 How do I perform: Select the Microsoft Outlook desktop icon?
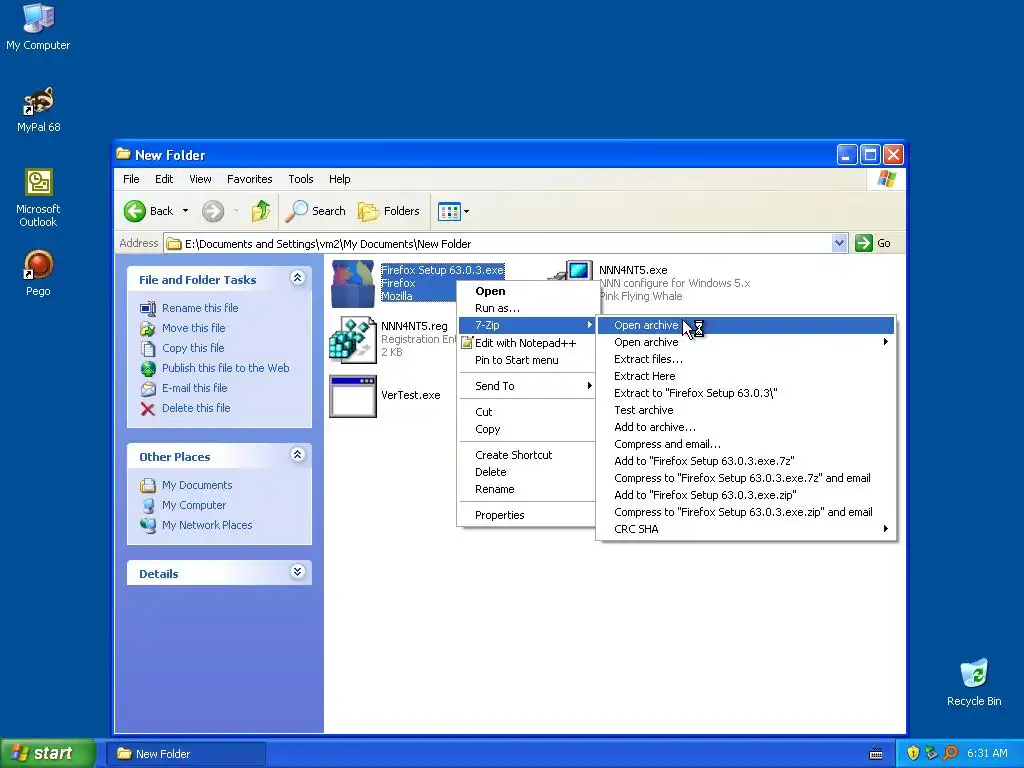click(38, 198)
